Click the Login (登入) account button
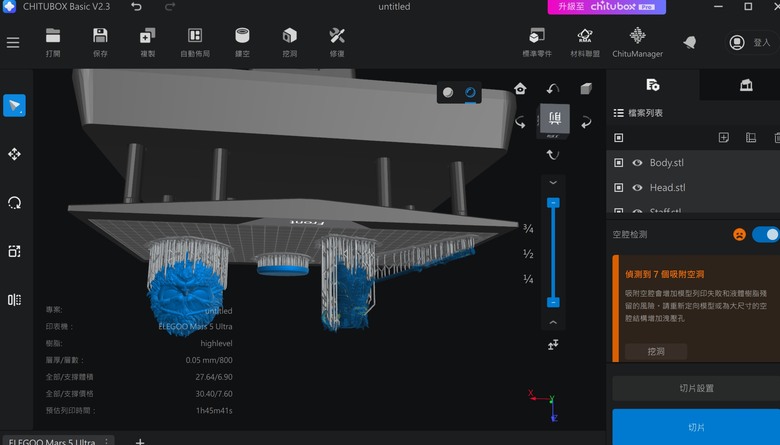Image resolution: width=780 pixels, height=445 pixels. click(x=752, y=42)
